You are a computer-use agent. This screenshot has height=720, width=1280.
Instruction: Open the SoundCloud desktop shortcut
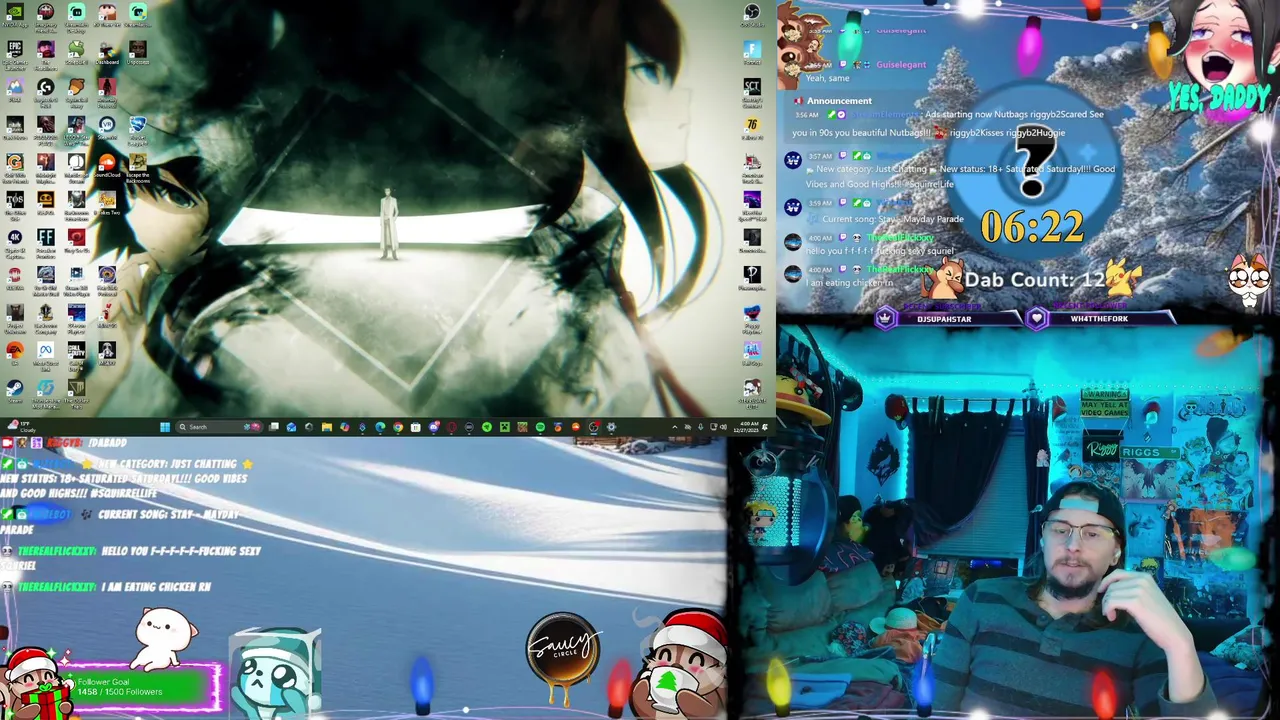[107, 164]
